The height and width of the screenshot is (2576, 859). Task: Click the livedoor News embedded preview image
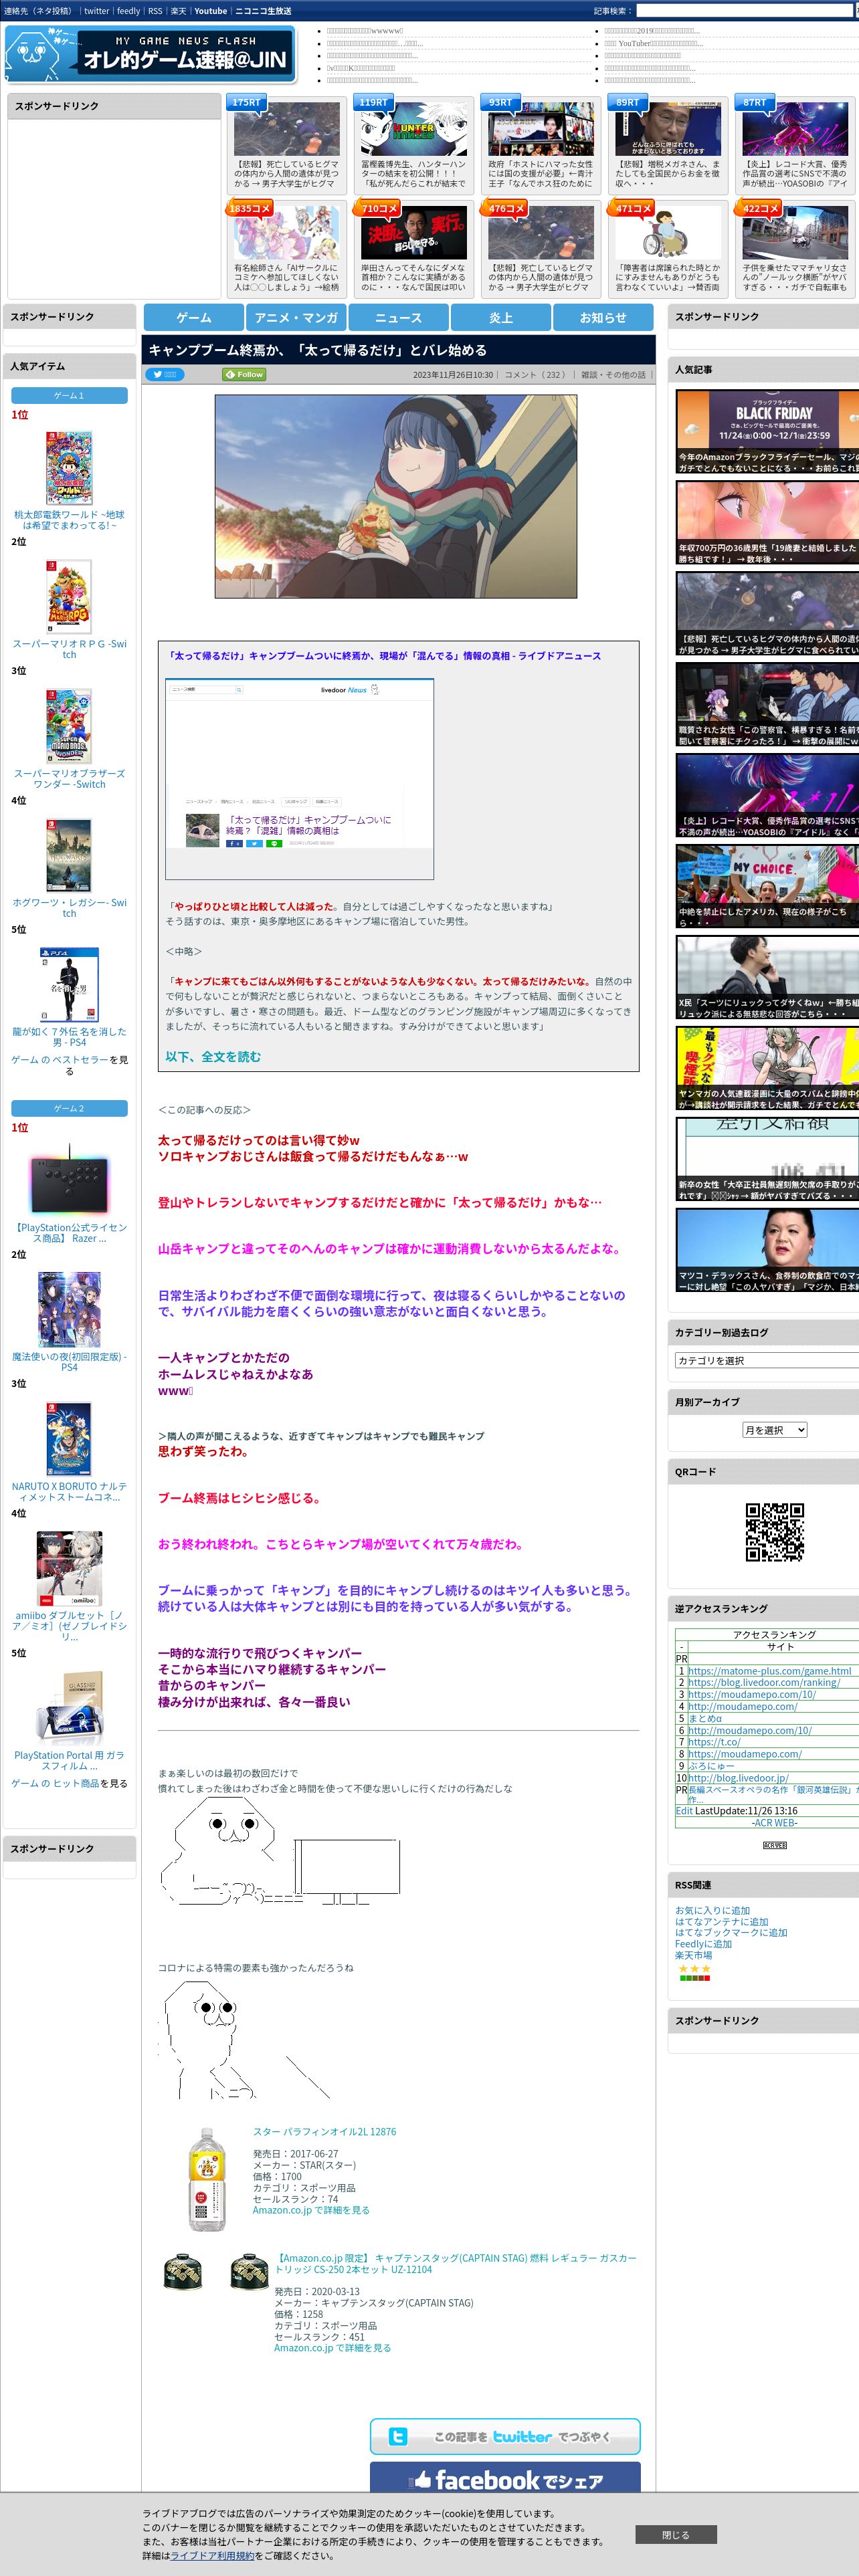click(x=300, y=779)
